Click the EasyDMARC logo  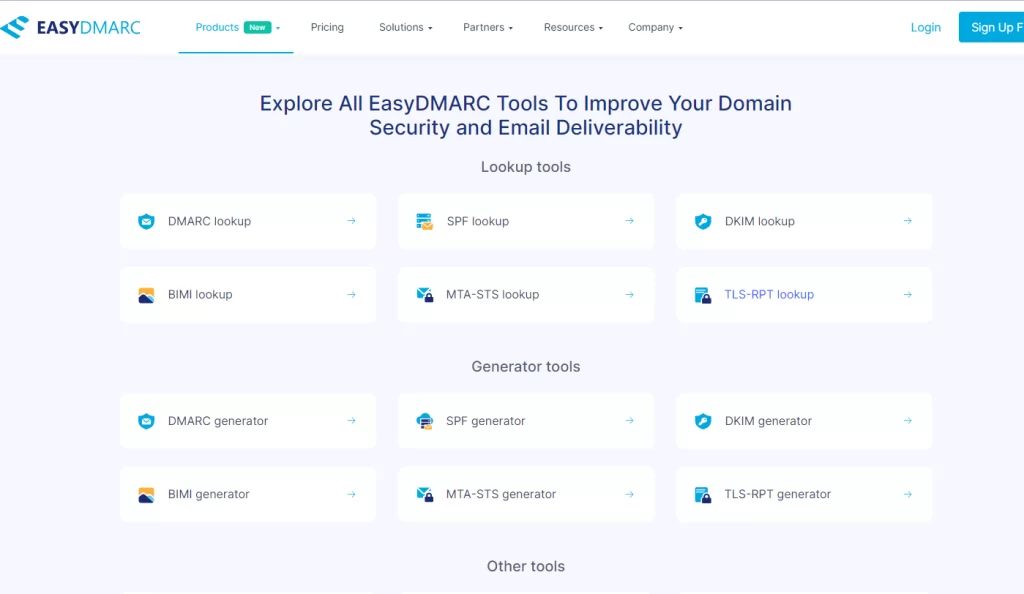[x=71, y=27]
